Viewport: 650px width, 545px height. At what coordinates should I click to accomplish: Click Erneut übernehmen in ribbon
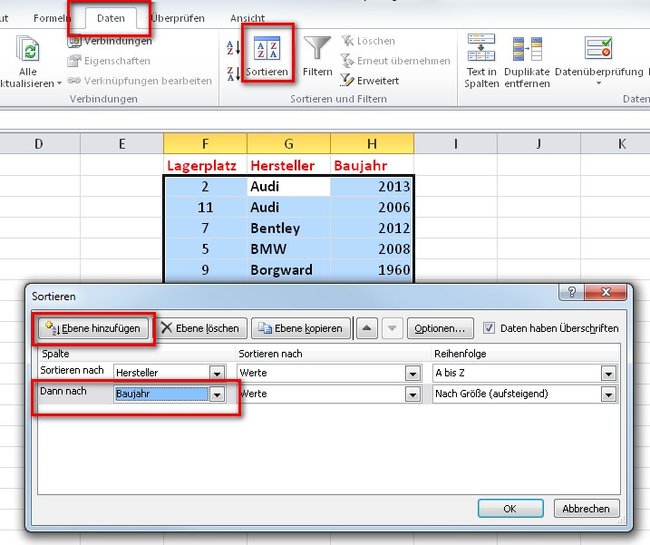[x=395, y=61]
